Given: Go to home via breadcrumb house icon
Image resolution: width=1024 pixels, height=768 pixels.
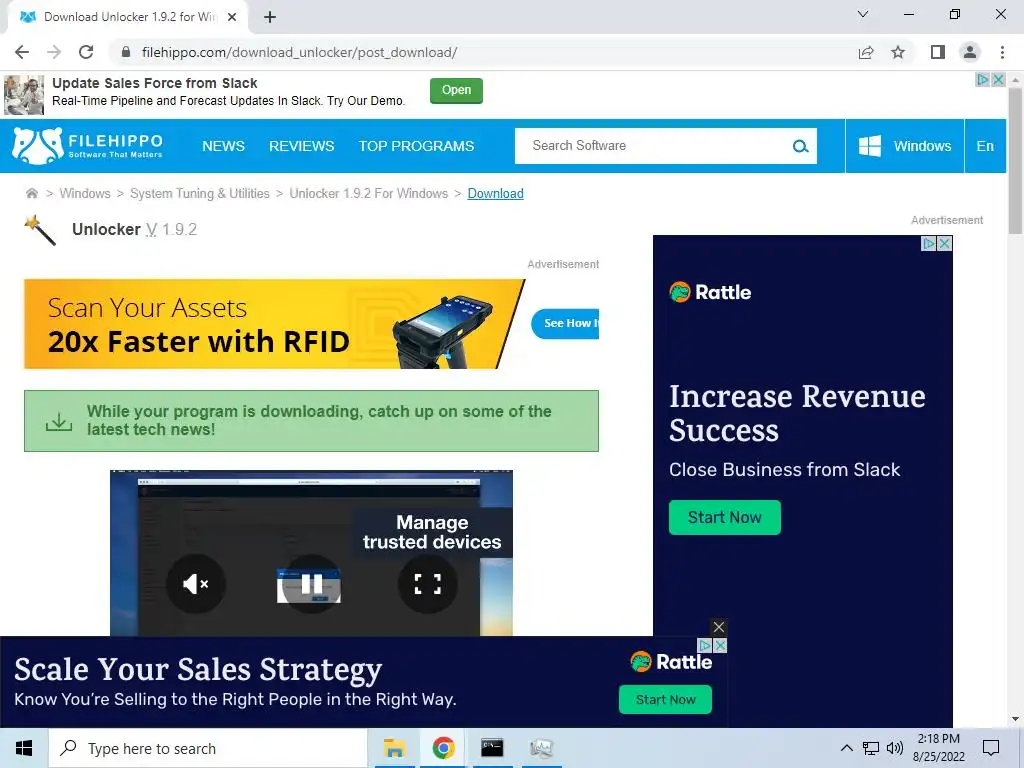Looking at the screenshot, I should [x=31, y=193].
